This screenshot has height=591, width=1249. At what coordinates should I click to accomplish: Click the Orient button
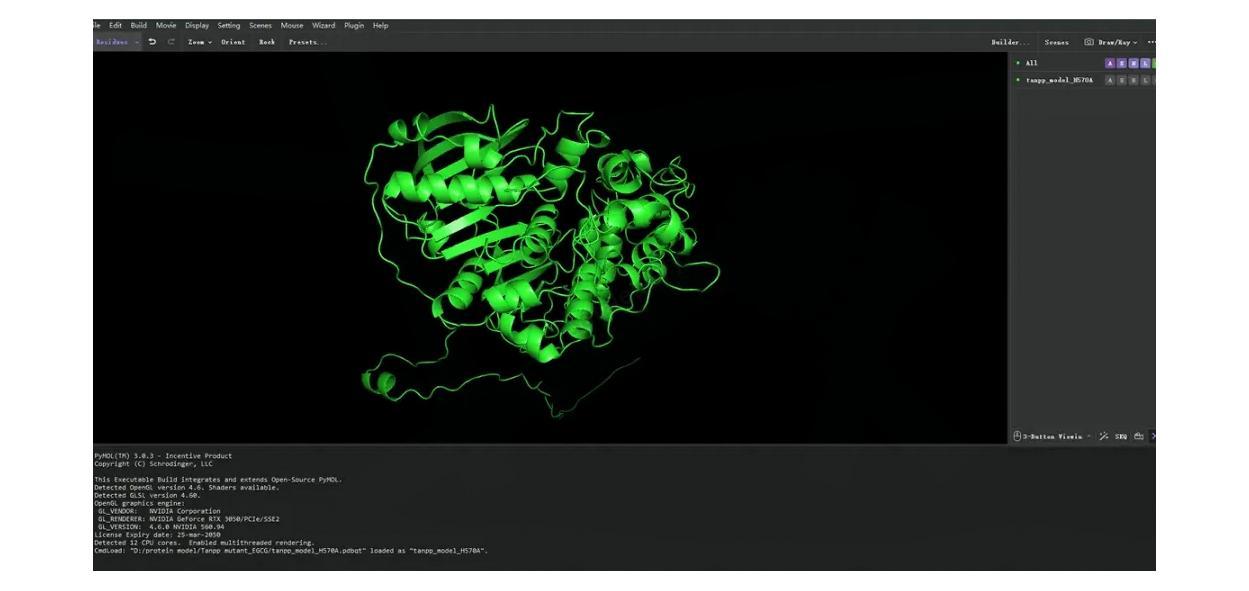233,42
